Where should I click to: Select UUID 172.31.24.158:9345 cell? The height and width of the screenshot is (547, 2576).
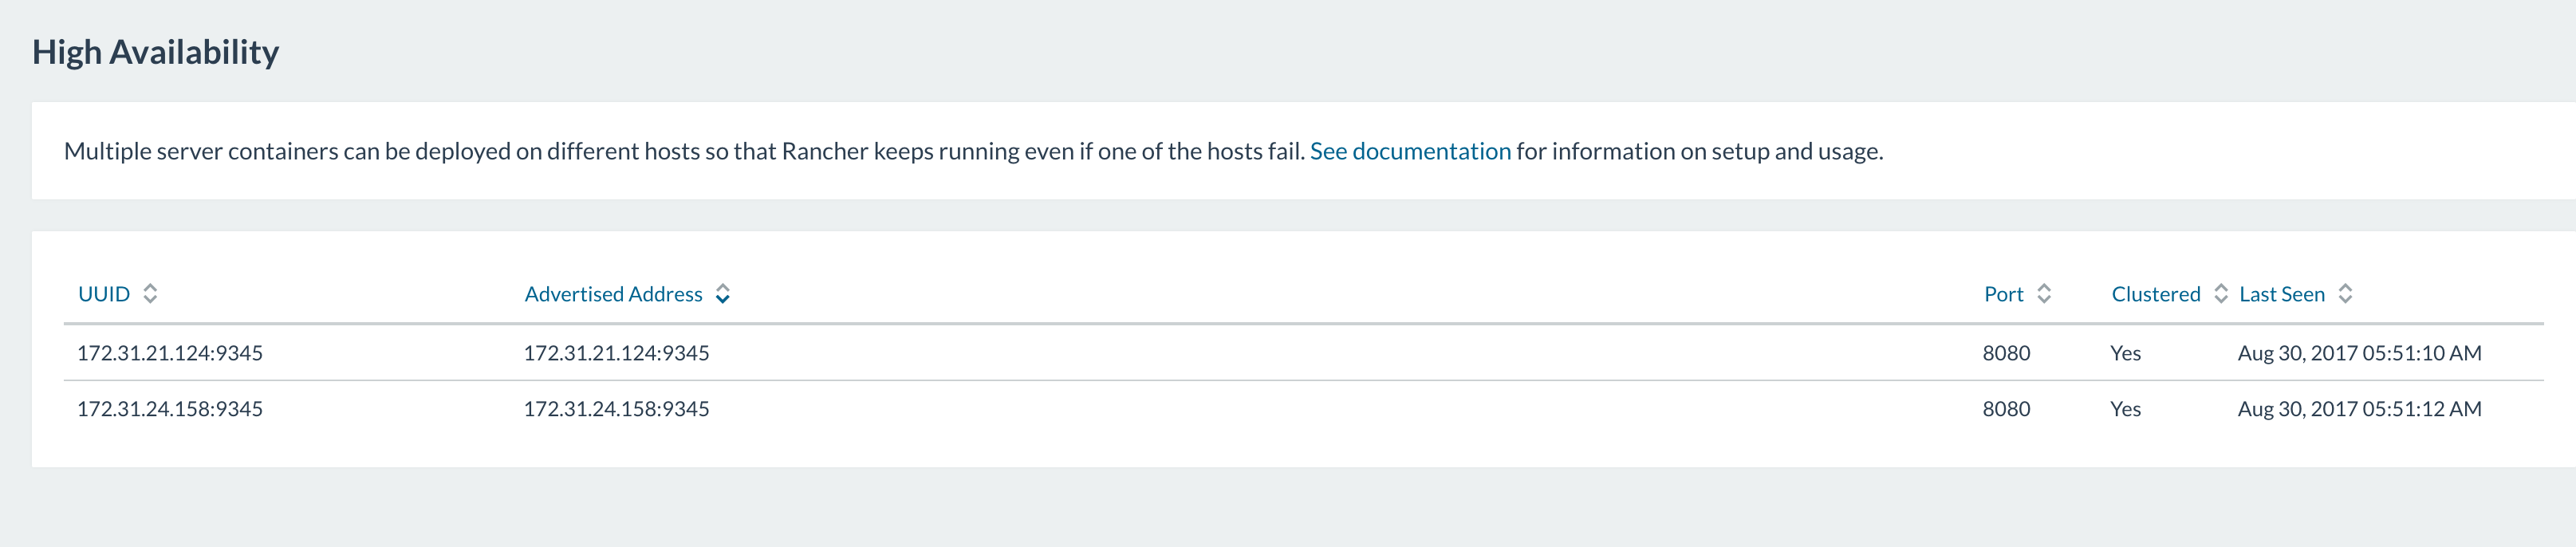[x=170, y=409]
